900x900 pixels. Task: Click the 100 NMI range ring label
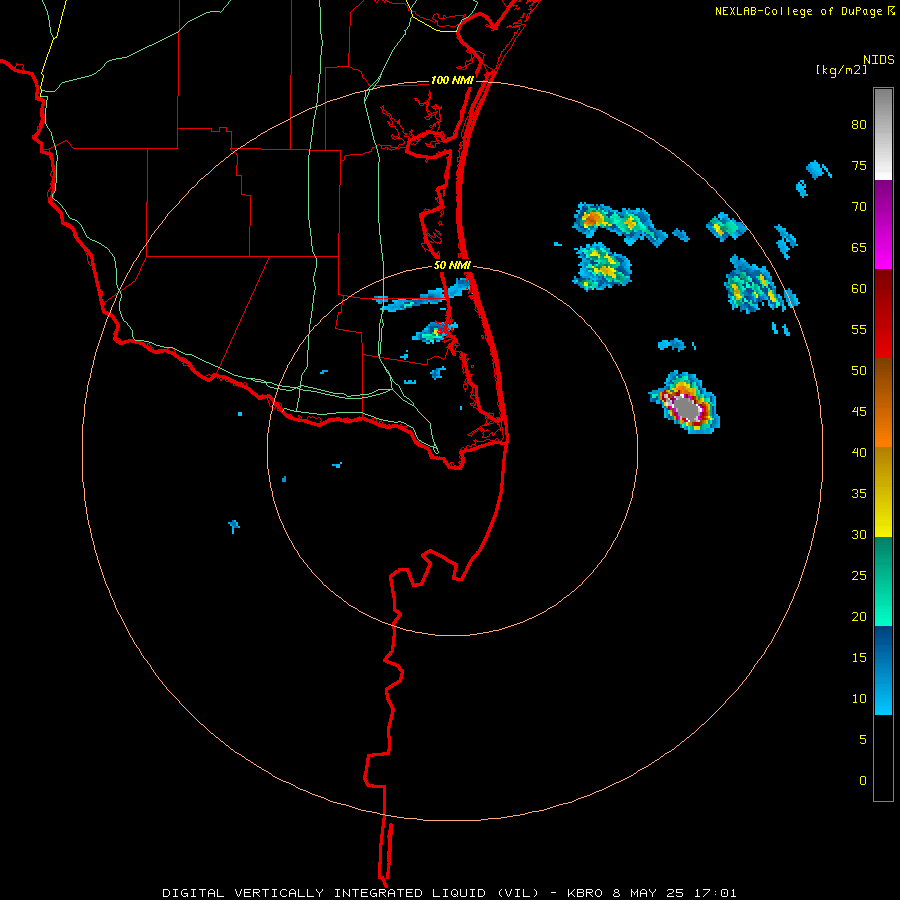[452, 80]
